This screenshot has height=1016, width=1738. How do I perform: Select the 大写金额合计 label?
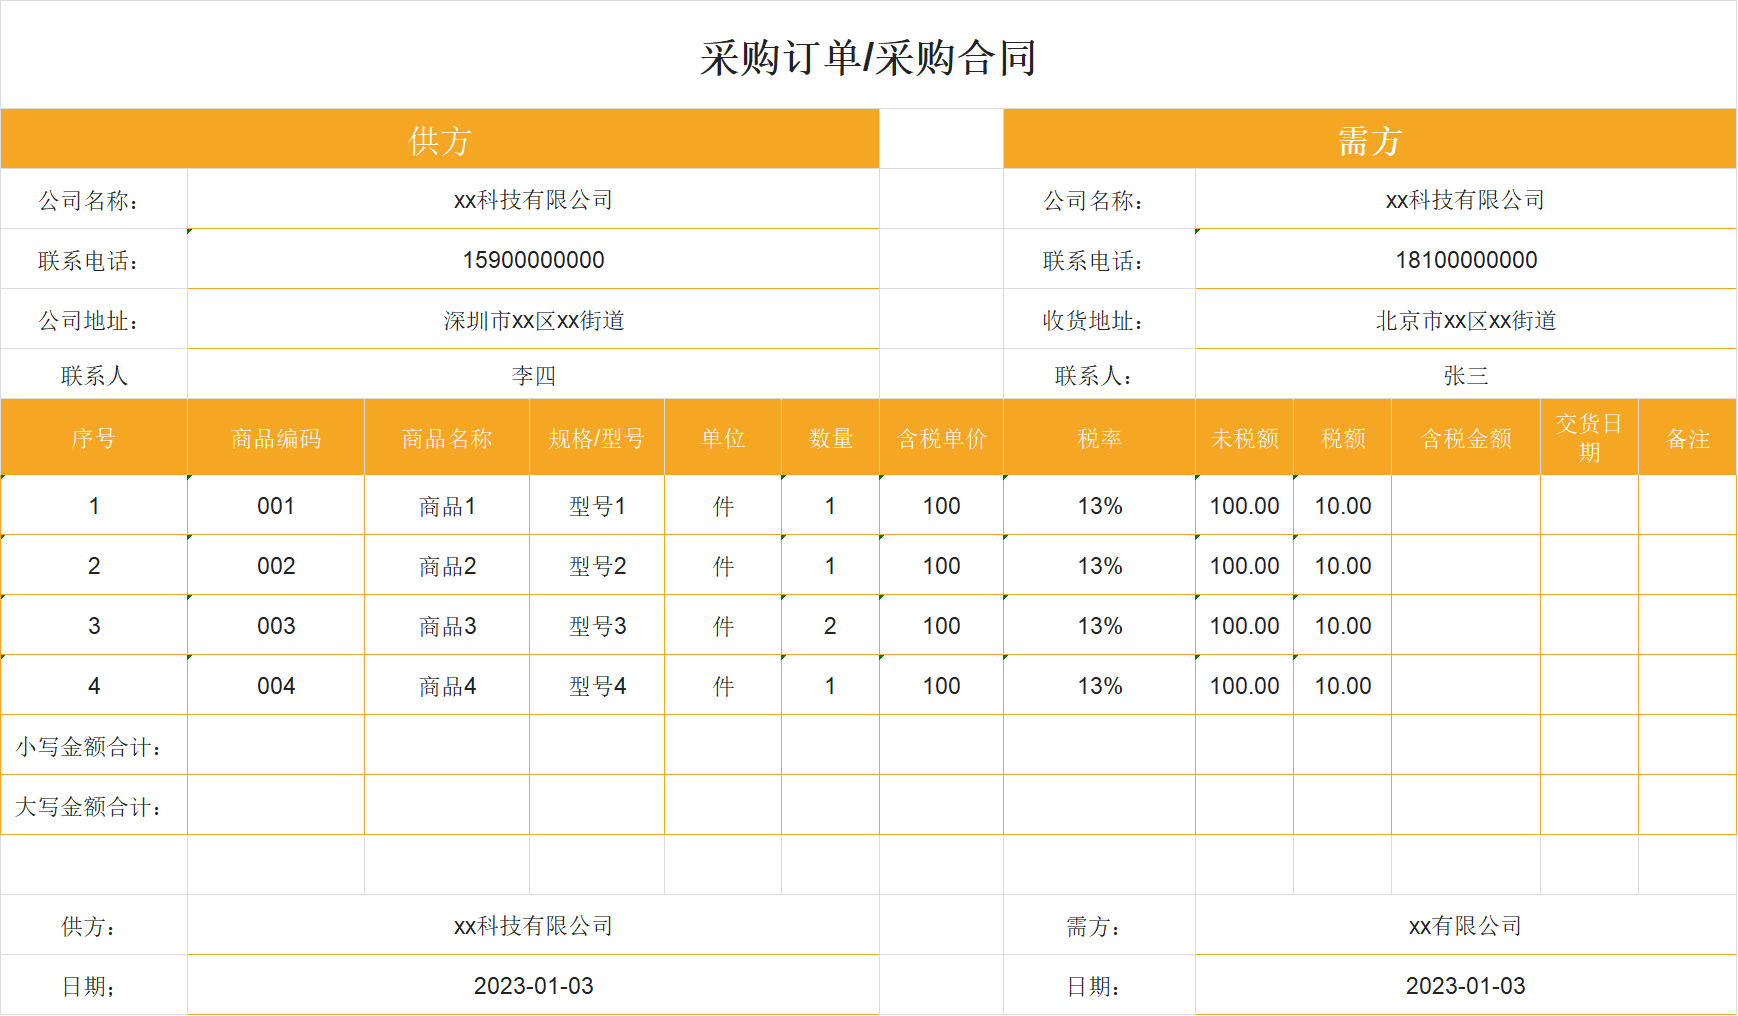click(x=88, y=807)
